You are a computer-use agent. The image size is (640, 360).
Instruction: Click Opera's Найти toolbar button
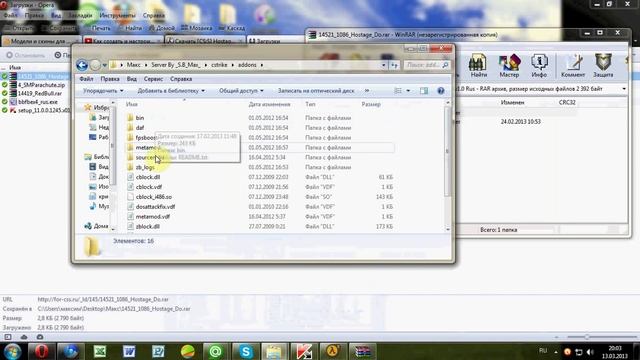[130, 28]
